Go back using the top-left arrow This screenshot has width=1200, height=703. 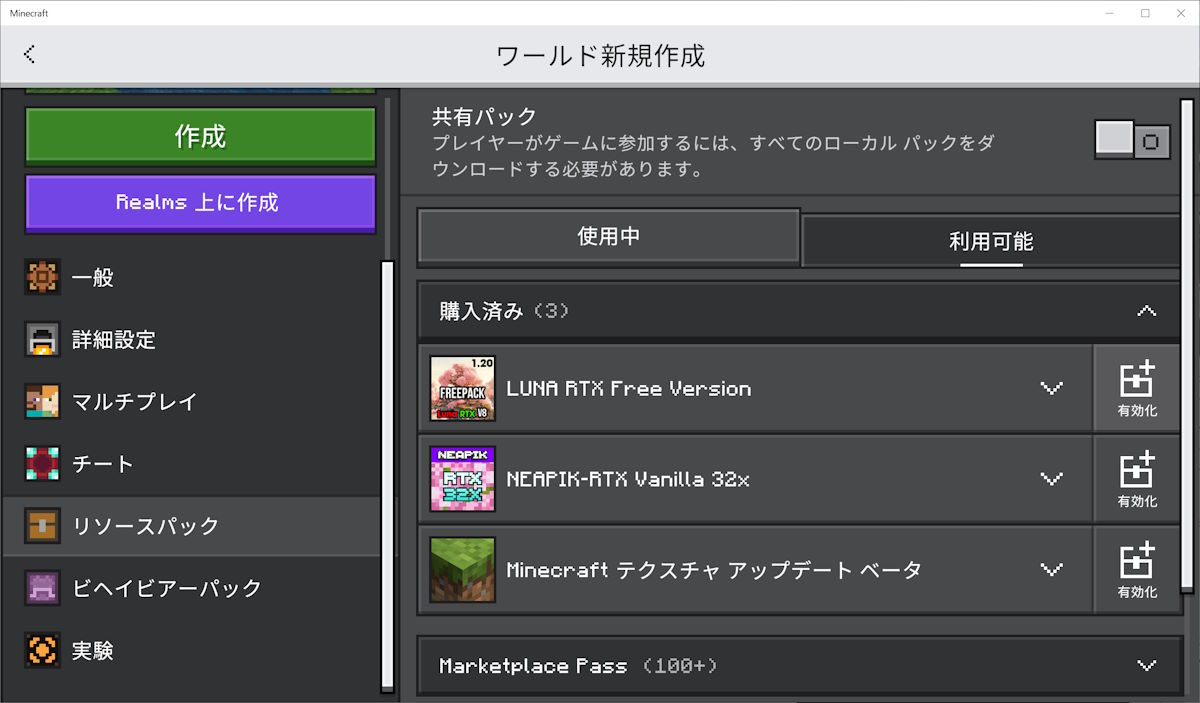point(29,54)
